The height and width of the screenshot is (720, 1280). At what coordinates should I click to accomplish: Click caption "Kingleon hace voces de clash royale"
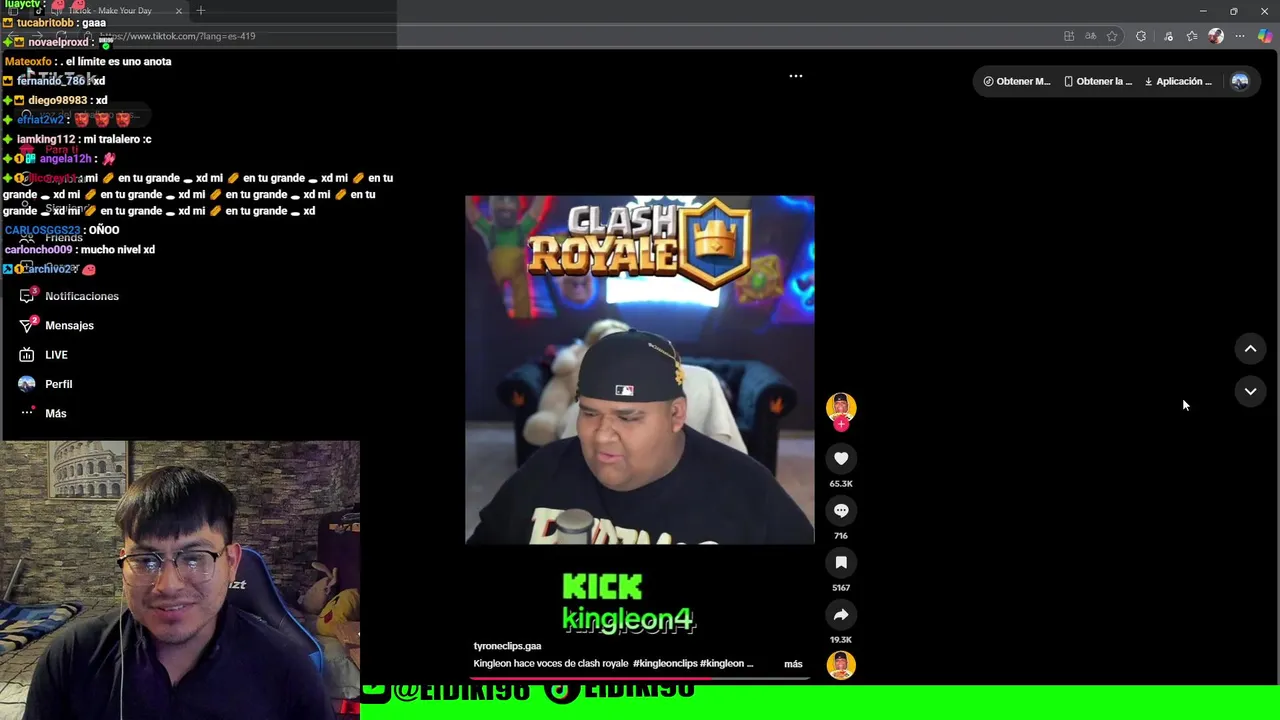[551, 664]
